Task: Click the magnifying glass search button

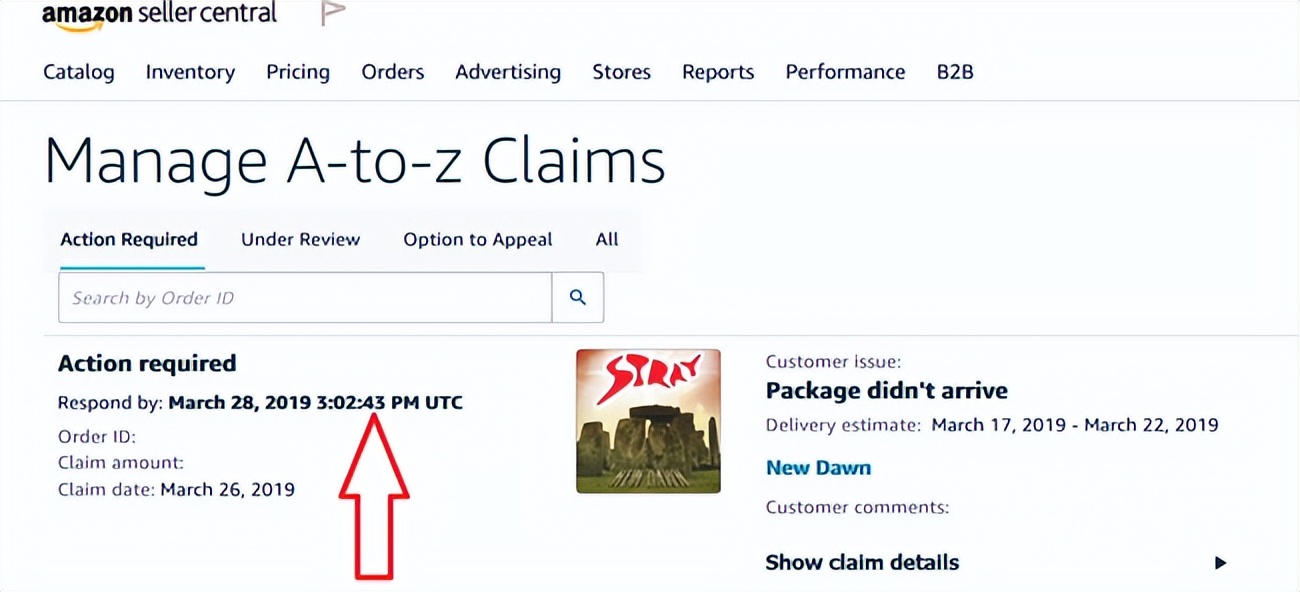Action: [x=578, y=297]
